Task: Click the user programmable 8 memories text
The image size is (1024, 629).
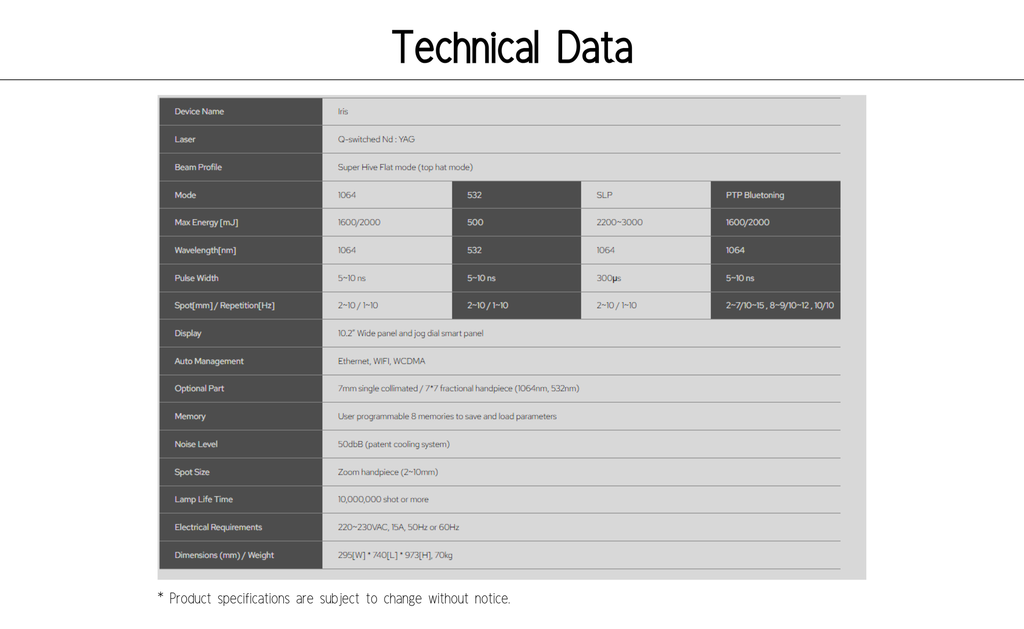Action: point(447,416)
